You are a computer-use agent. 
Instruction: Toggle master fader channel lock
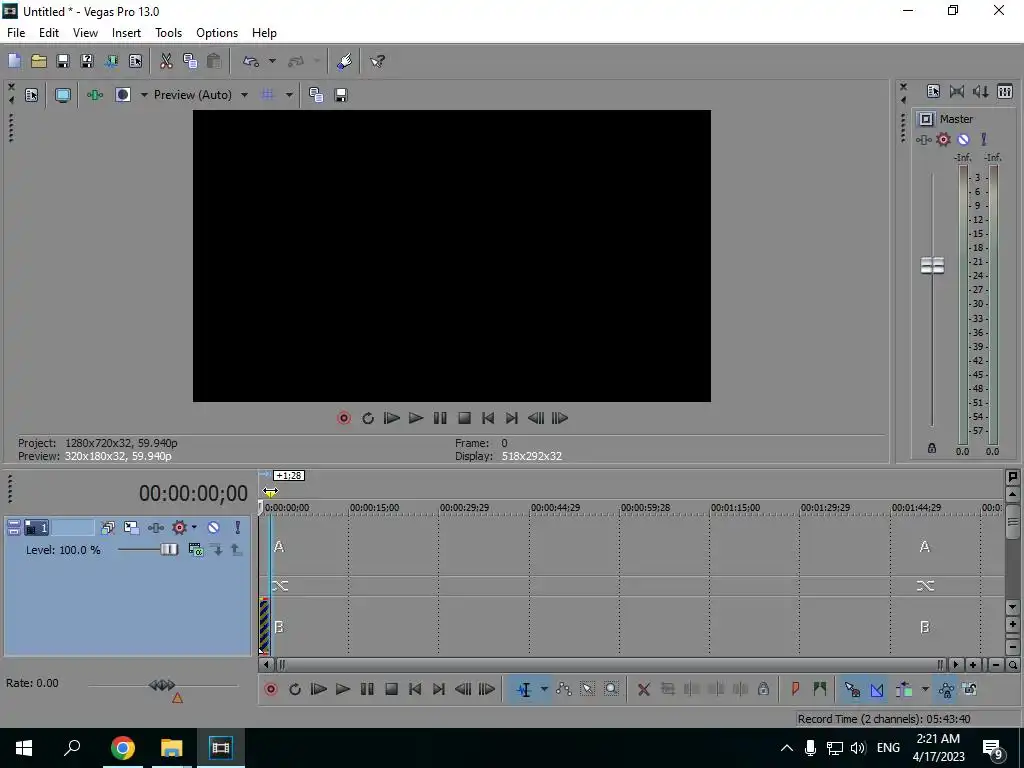[x=932, y=449]
